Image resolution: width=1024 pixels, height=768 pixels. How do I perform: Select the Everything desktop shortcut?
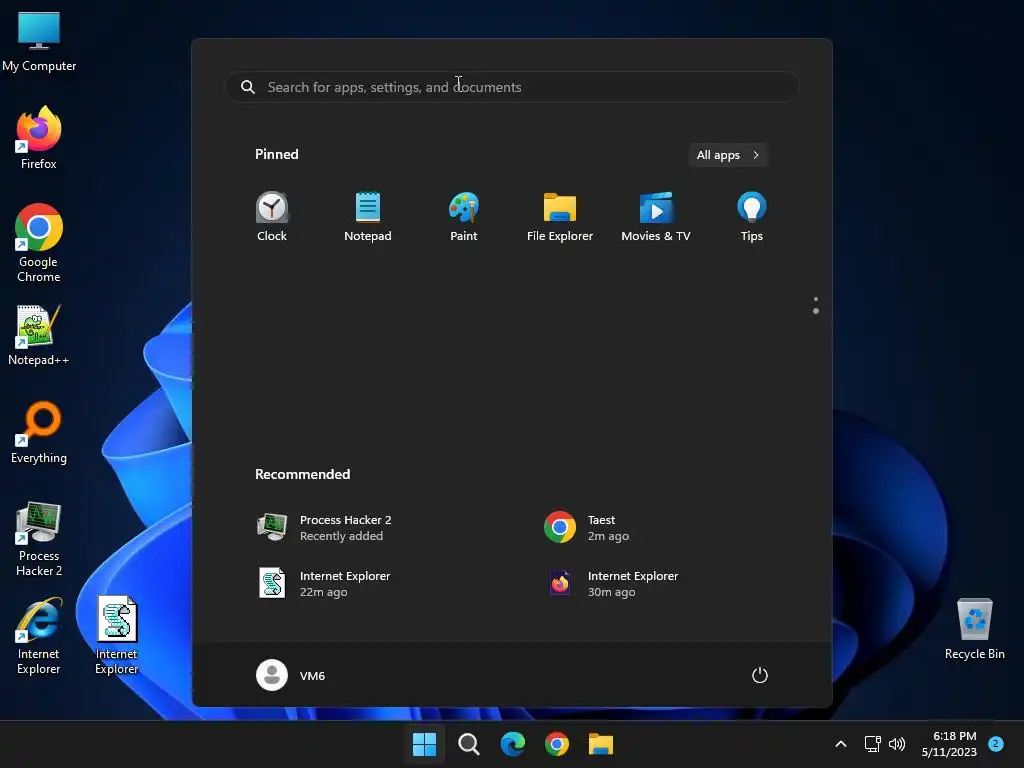point(39,432)
